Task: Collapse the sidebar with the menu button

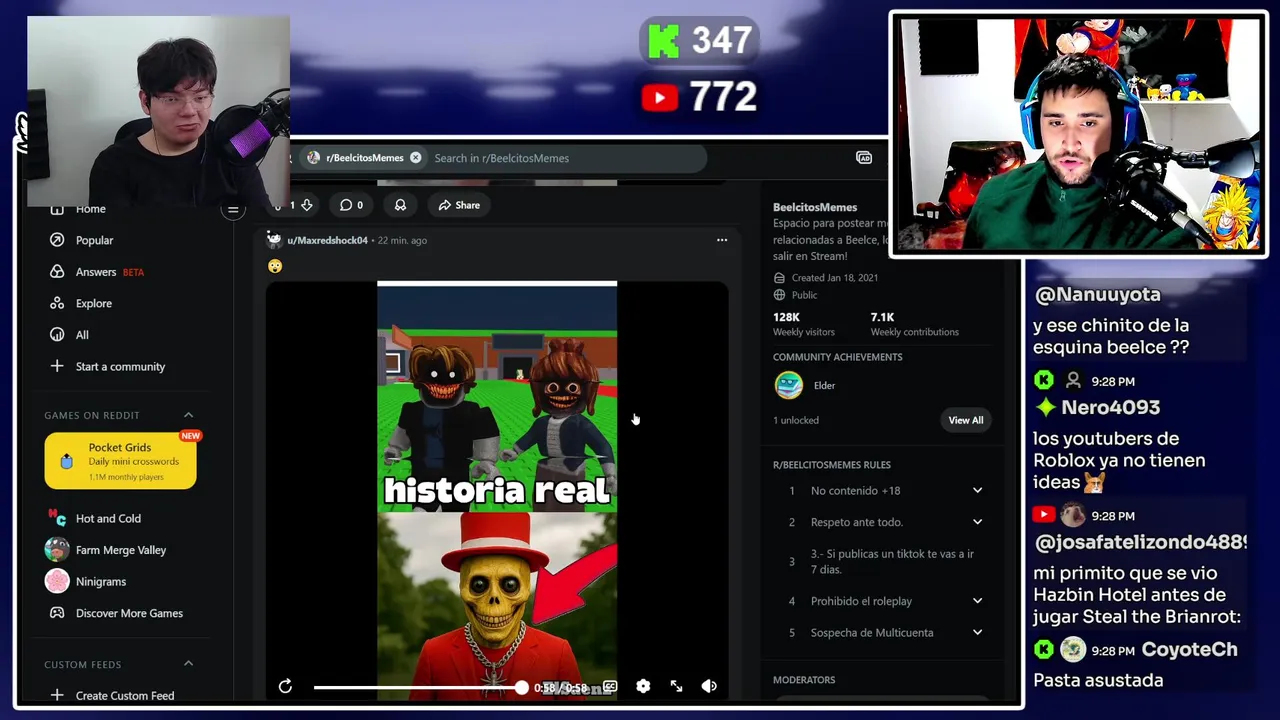Action: click(233, 209)
